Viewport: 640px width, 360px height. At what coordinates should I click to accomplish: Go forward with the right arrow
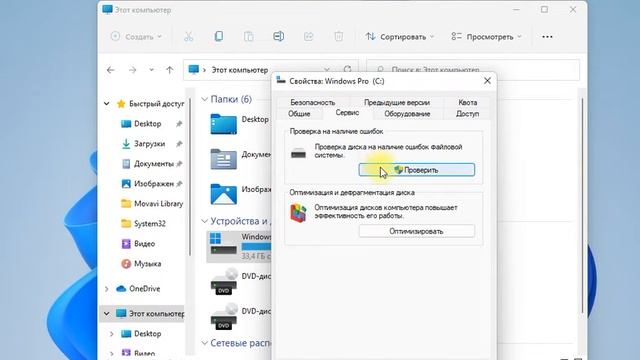click(x=132, y=70)
